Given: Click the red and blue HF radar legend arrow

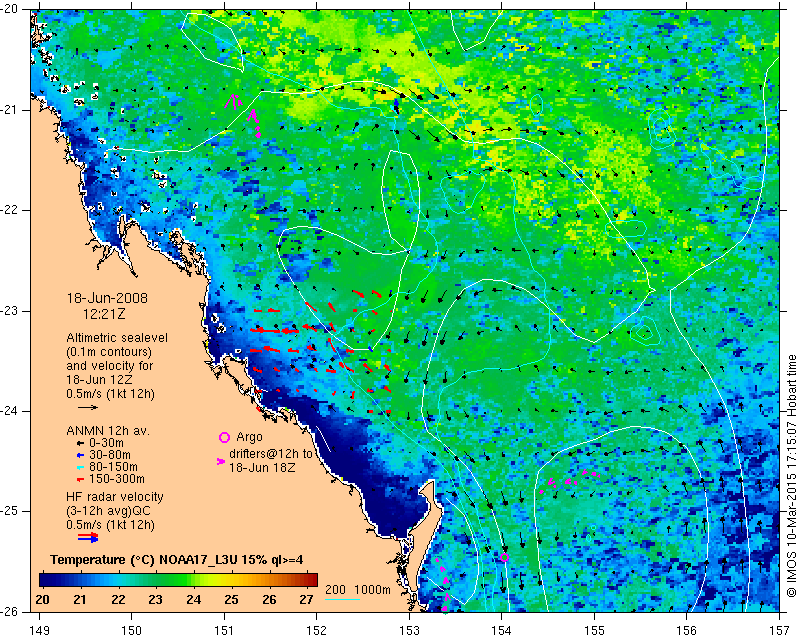Looking at the screenshot, I should 88,537.
